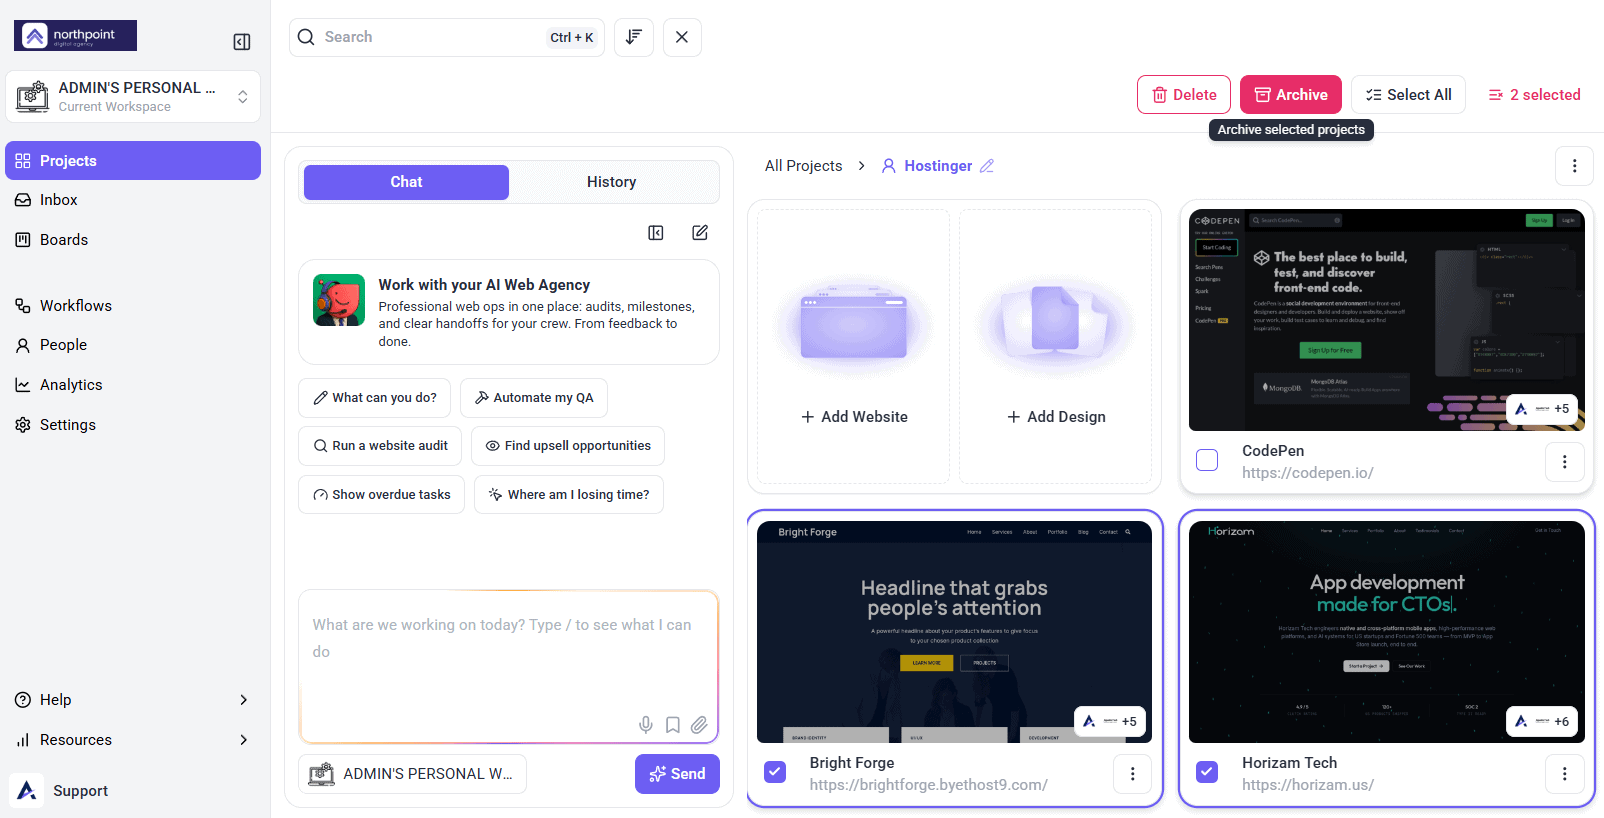
Task: Focus the chat message text area
Action: click(x=509, y=667)
